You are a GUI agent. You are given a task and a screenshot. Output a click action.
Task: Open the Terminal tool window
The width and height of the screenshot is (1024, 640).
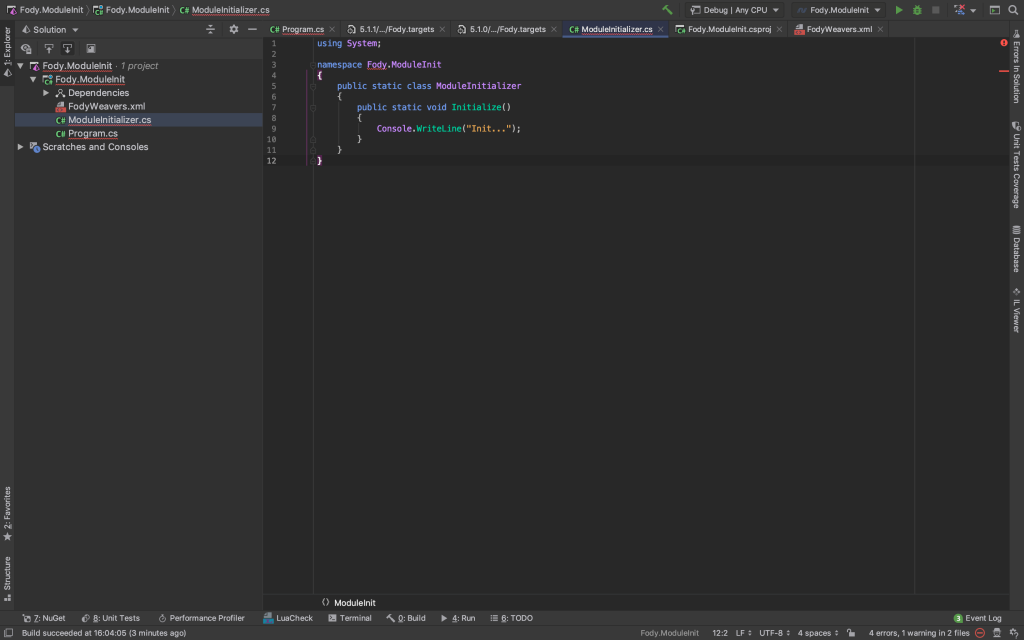pyautogui.click(x=349, y=618)
